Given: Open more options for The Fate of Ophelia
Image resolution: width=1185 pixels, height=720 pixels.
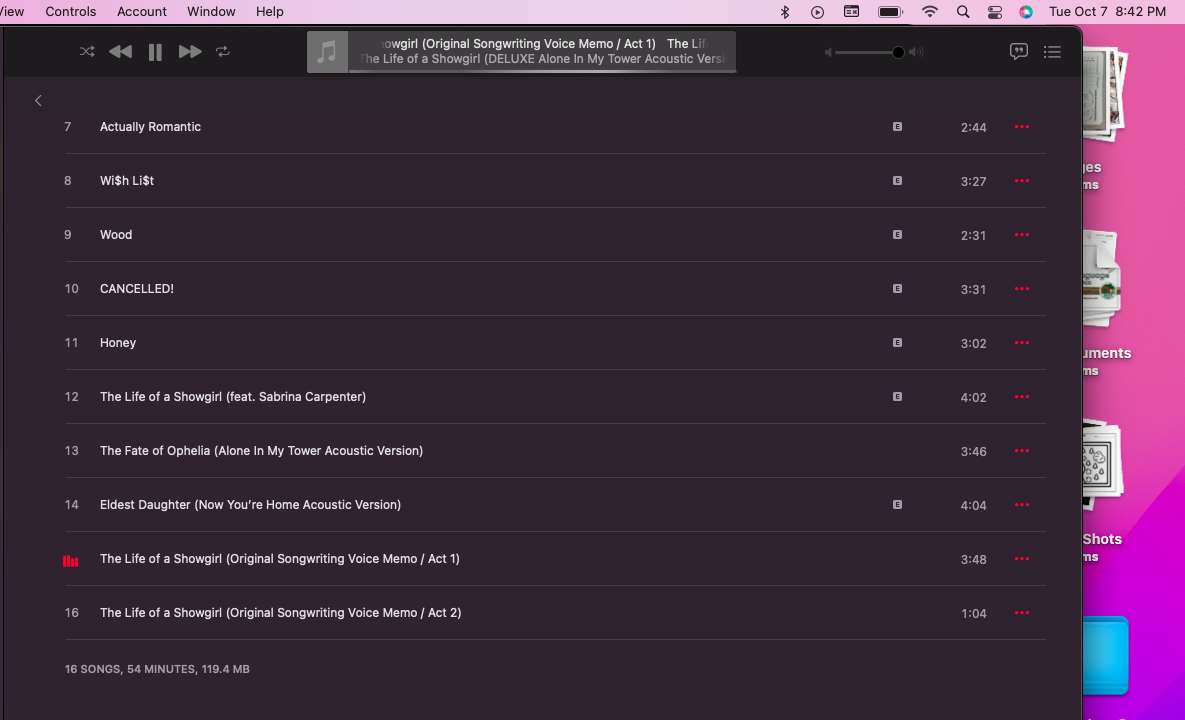Looking at the screenshot, I should 1022,451.
